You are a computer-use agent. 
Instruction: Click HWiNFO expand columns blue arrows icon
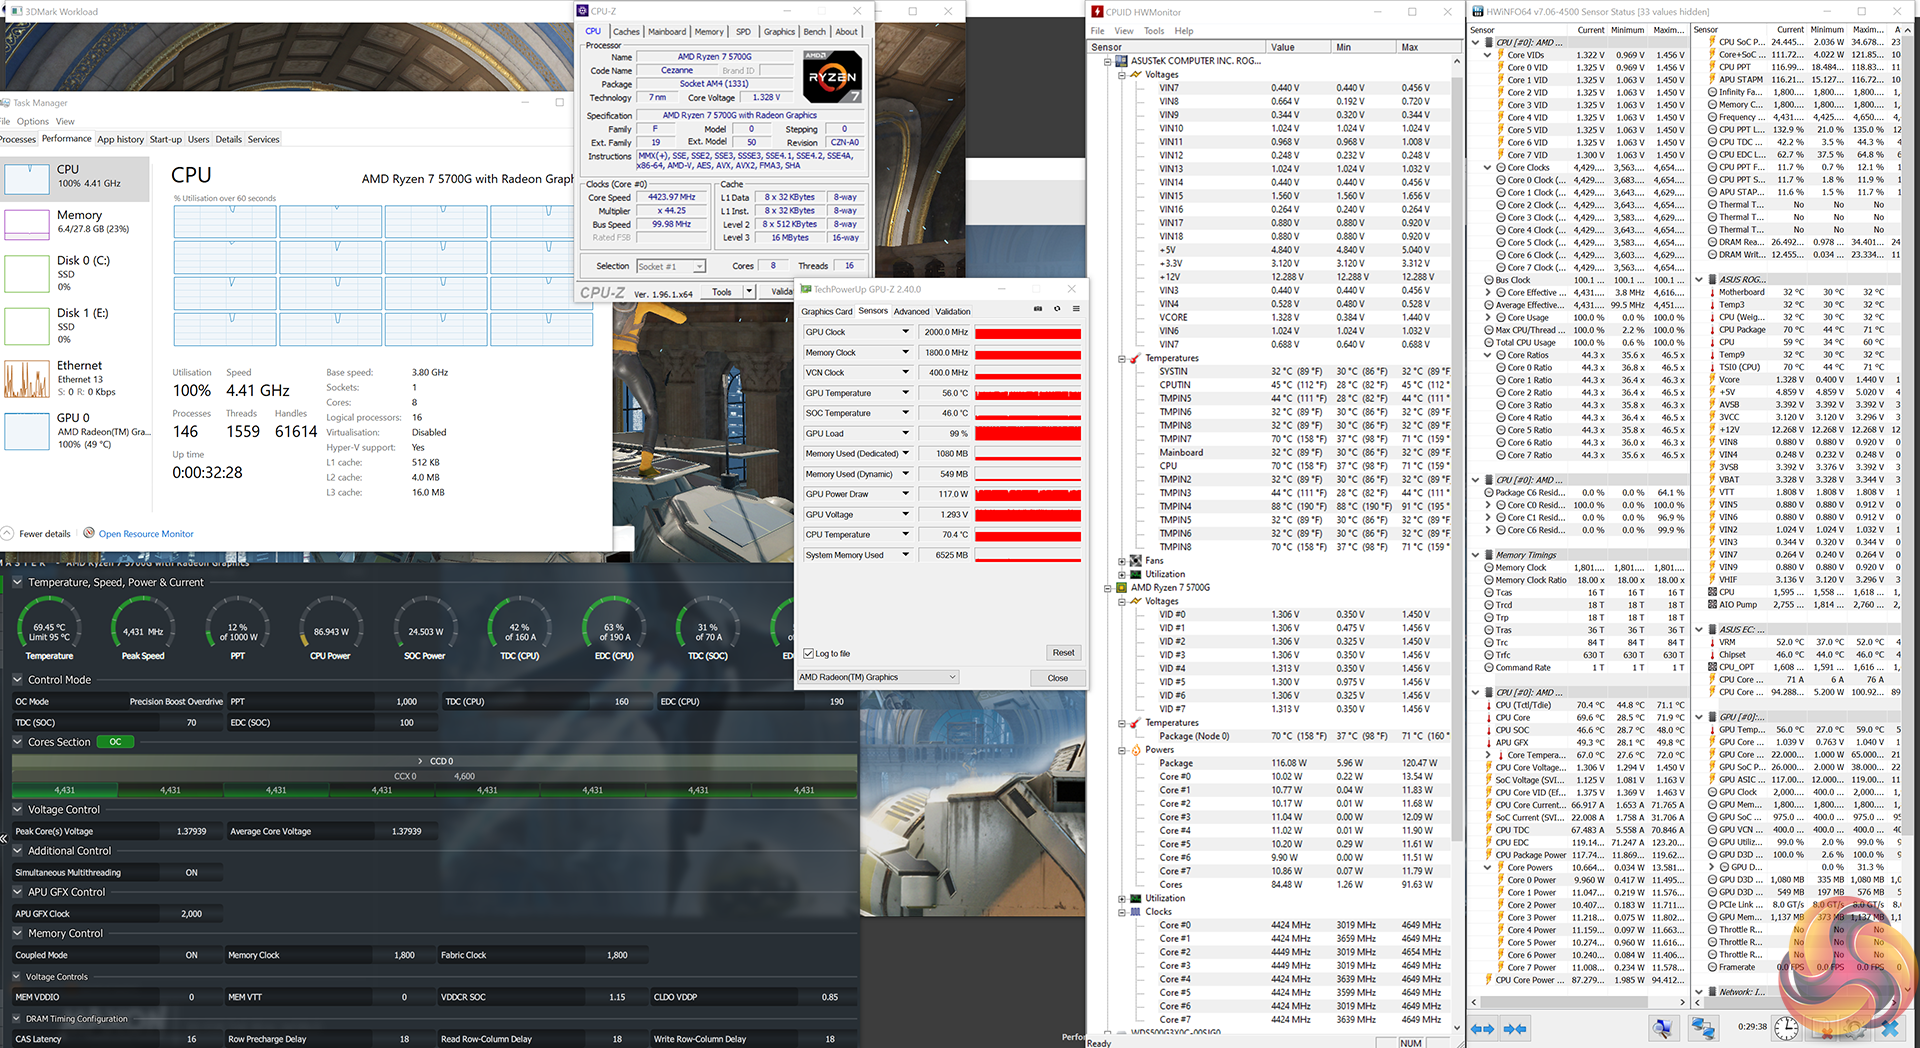pyautogui.click(x=1482, y=1028)
